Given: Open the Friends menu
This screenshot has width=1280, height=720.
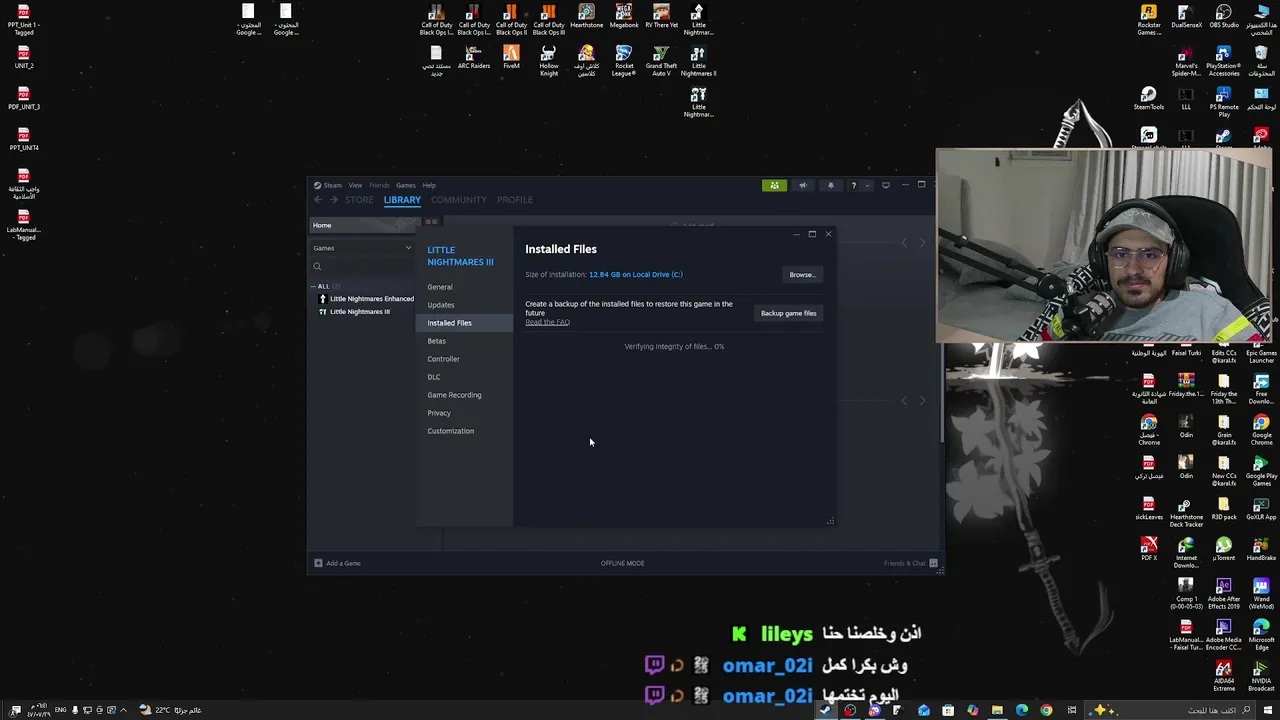Looking at the screenshot, I should tap(379, 185).
